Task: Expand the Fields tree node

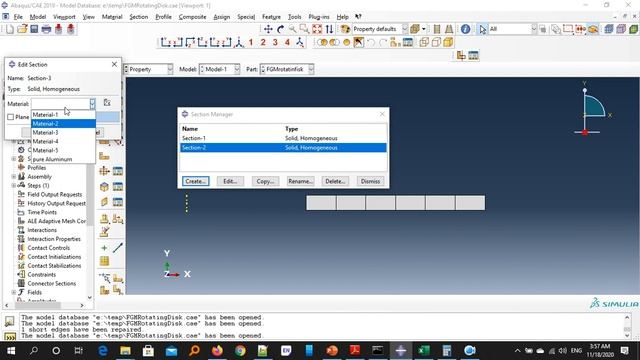Action: pyautogui.click(x=13, y=292)
